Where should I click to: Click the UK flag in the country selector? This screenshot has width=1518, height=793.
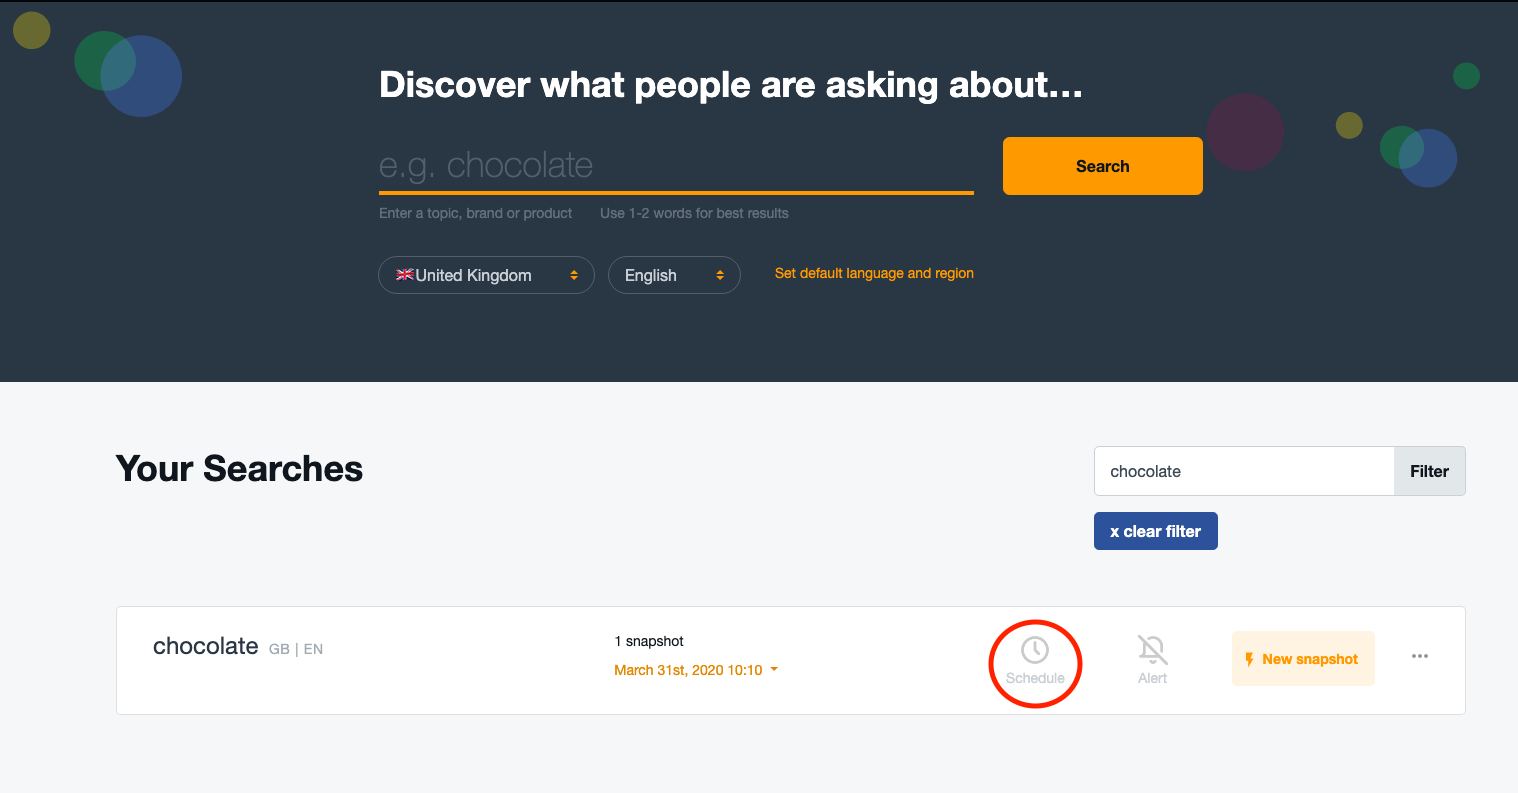[404, 274]
